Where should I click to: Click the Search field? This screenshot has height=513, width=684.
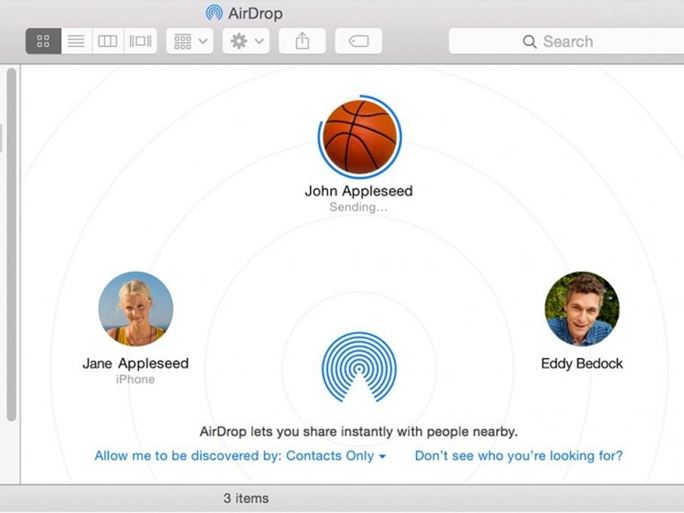[x=566, y=41]
